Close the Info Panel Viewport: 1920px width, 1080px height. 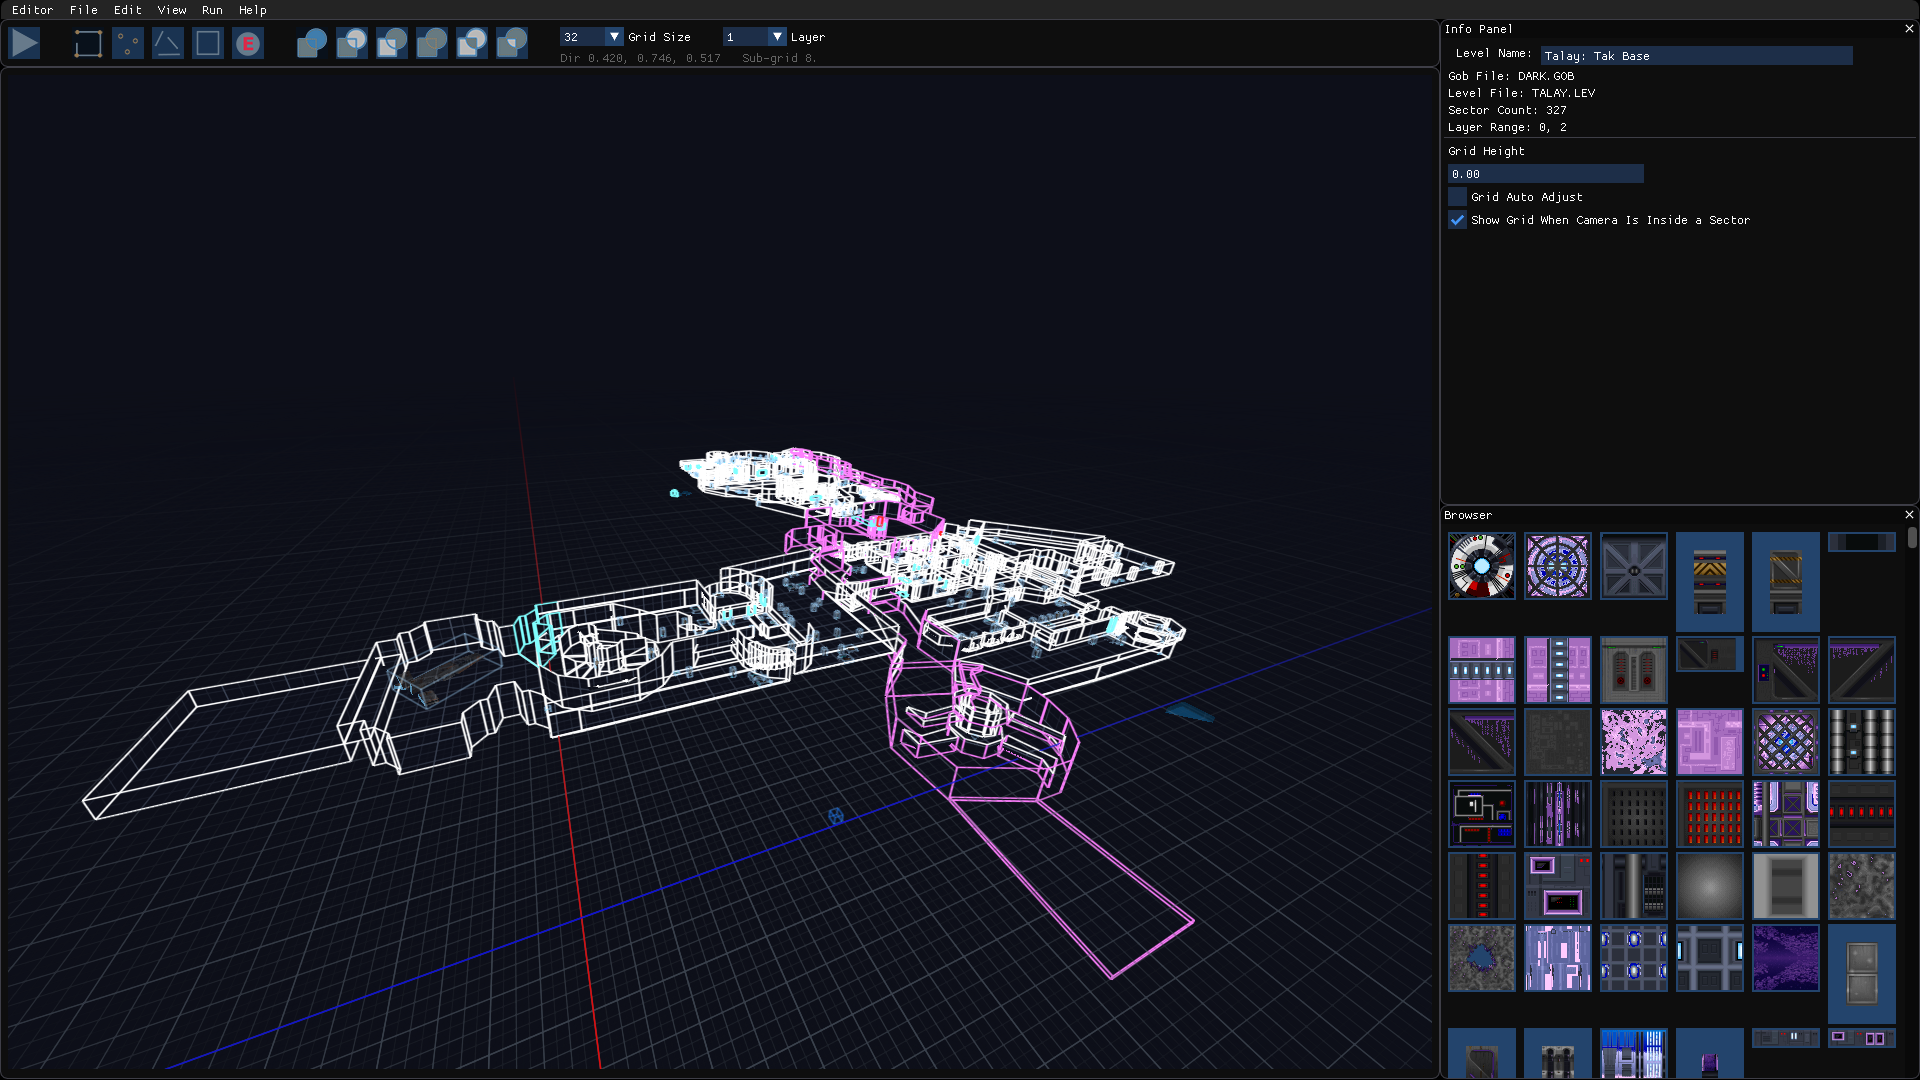pyautogui.click(x=1909, y=29)
